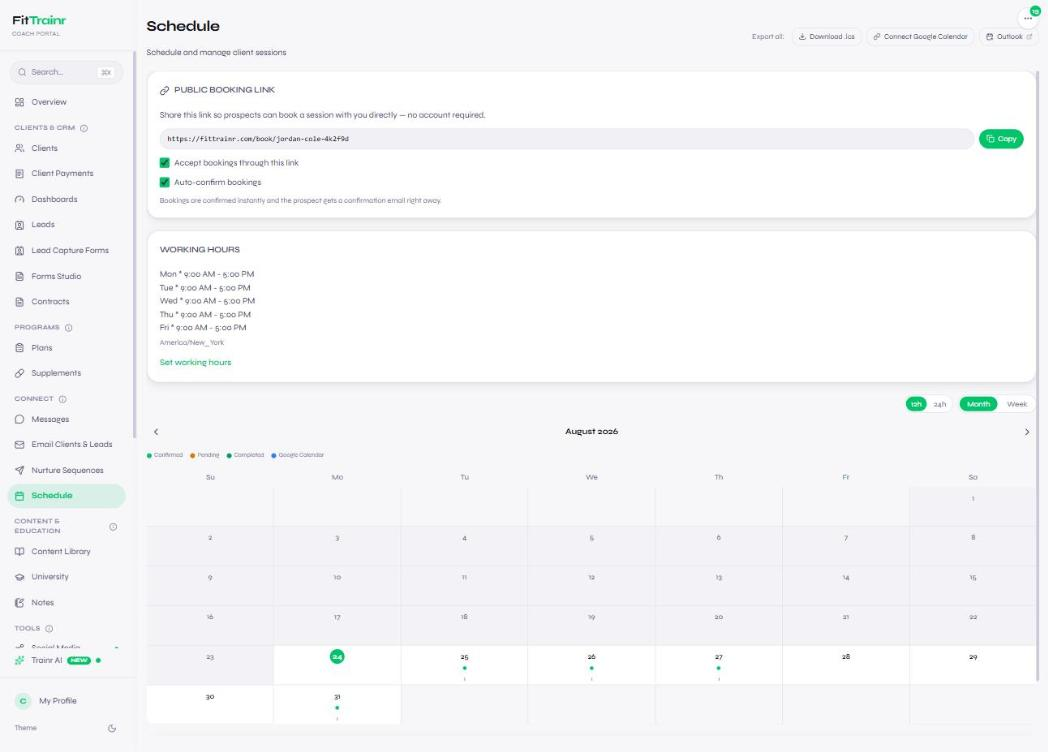
Task: Click the Nurture Sequences paper-plane icon
Action: [19, 470]
